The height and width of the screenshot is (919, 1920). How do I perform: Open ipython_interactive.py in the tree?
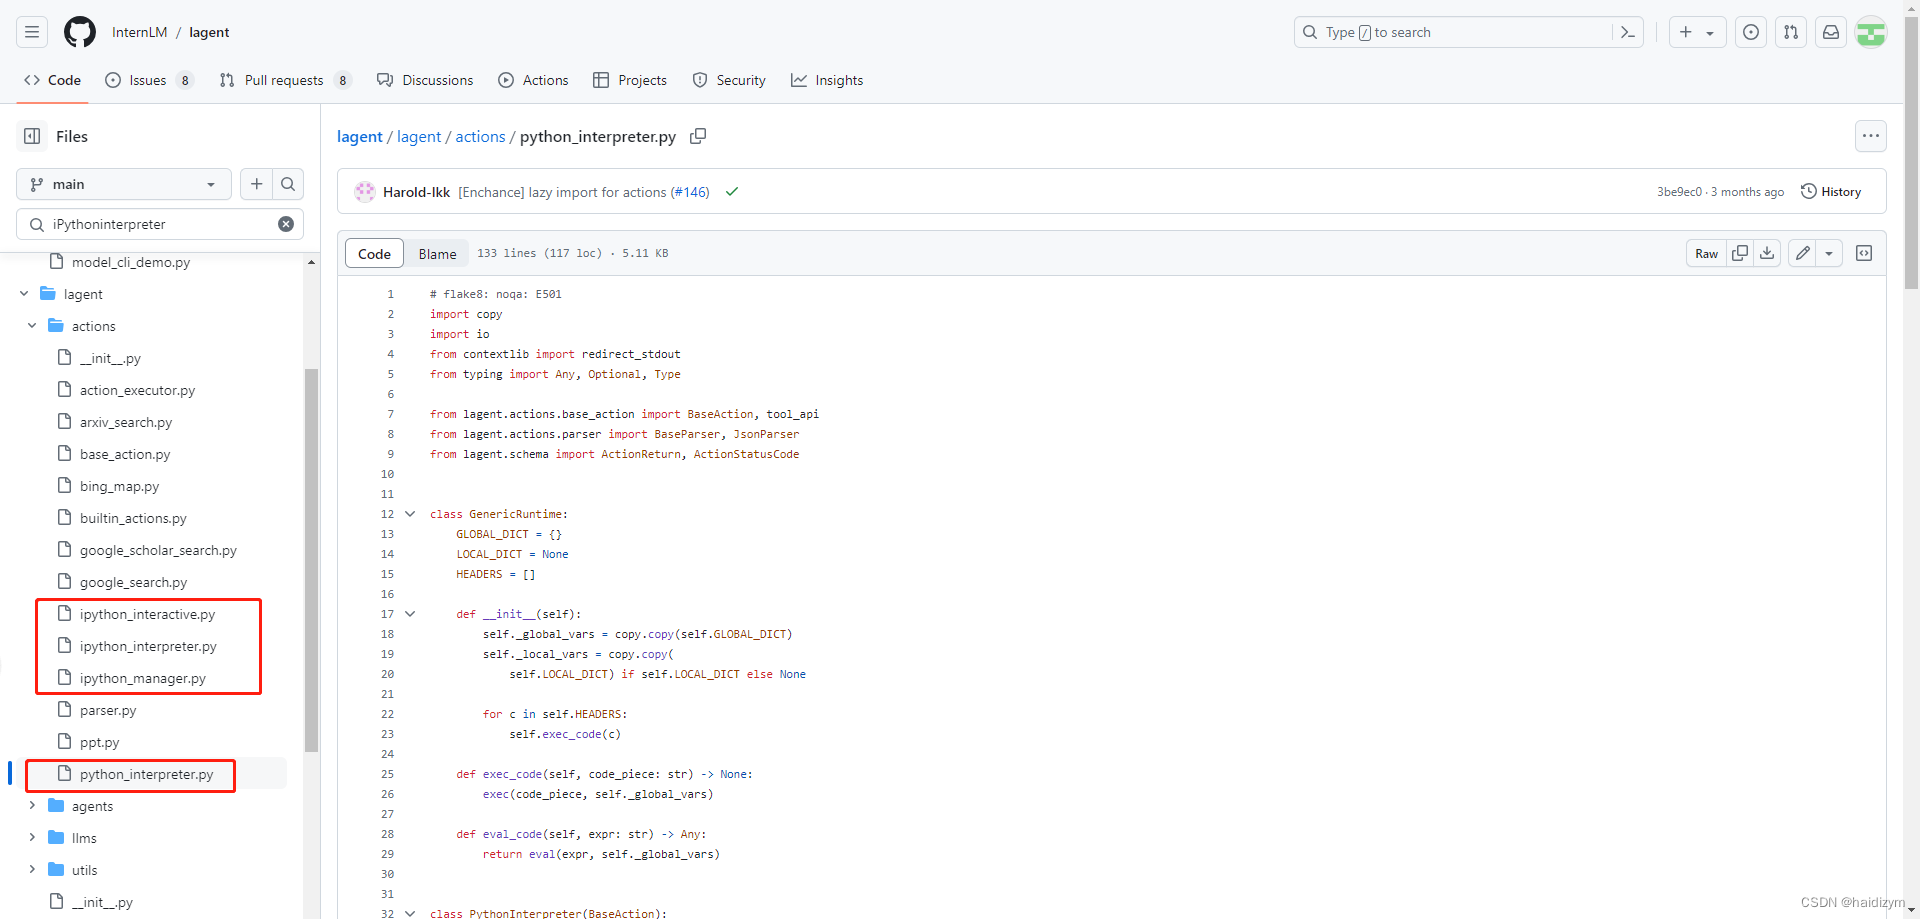147,614
